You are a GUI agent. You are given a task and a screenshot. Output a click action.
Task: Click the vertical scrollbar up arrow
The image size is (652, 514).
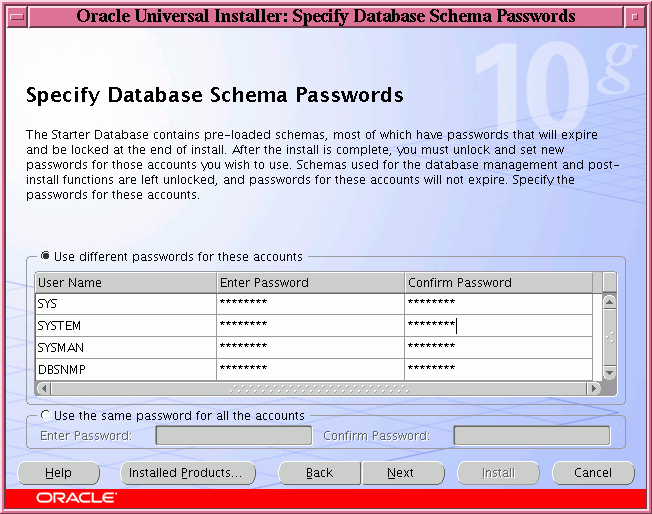click(609, 300)
